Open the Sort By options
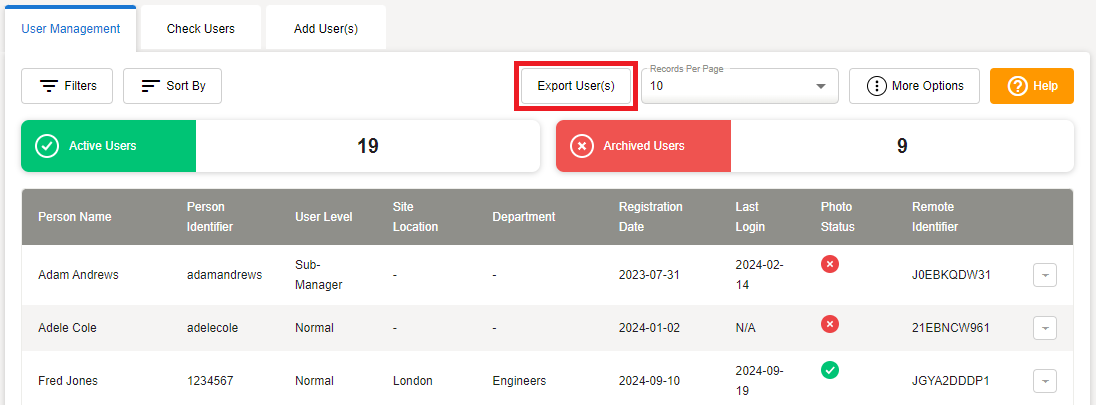 [x=172, y=86]
